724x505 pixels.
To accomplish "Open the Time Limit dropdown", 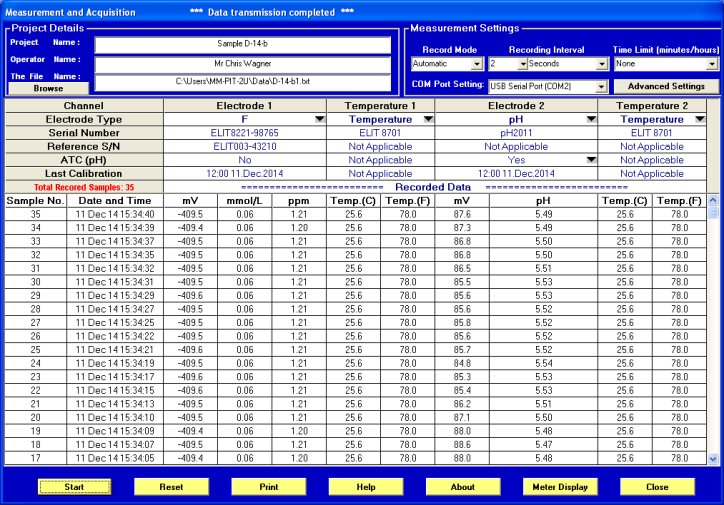I will pyautogui.click(x=712, y=64).
